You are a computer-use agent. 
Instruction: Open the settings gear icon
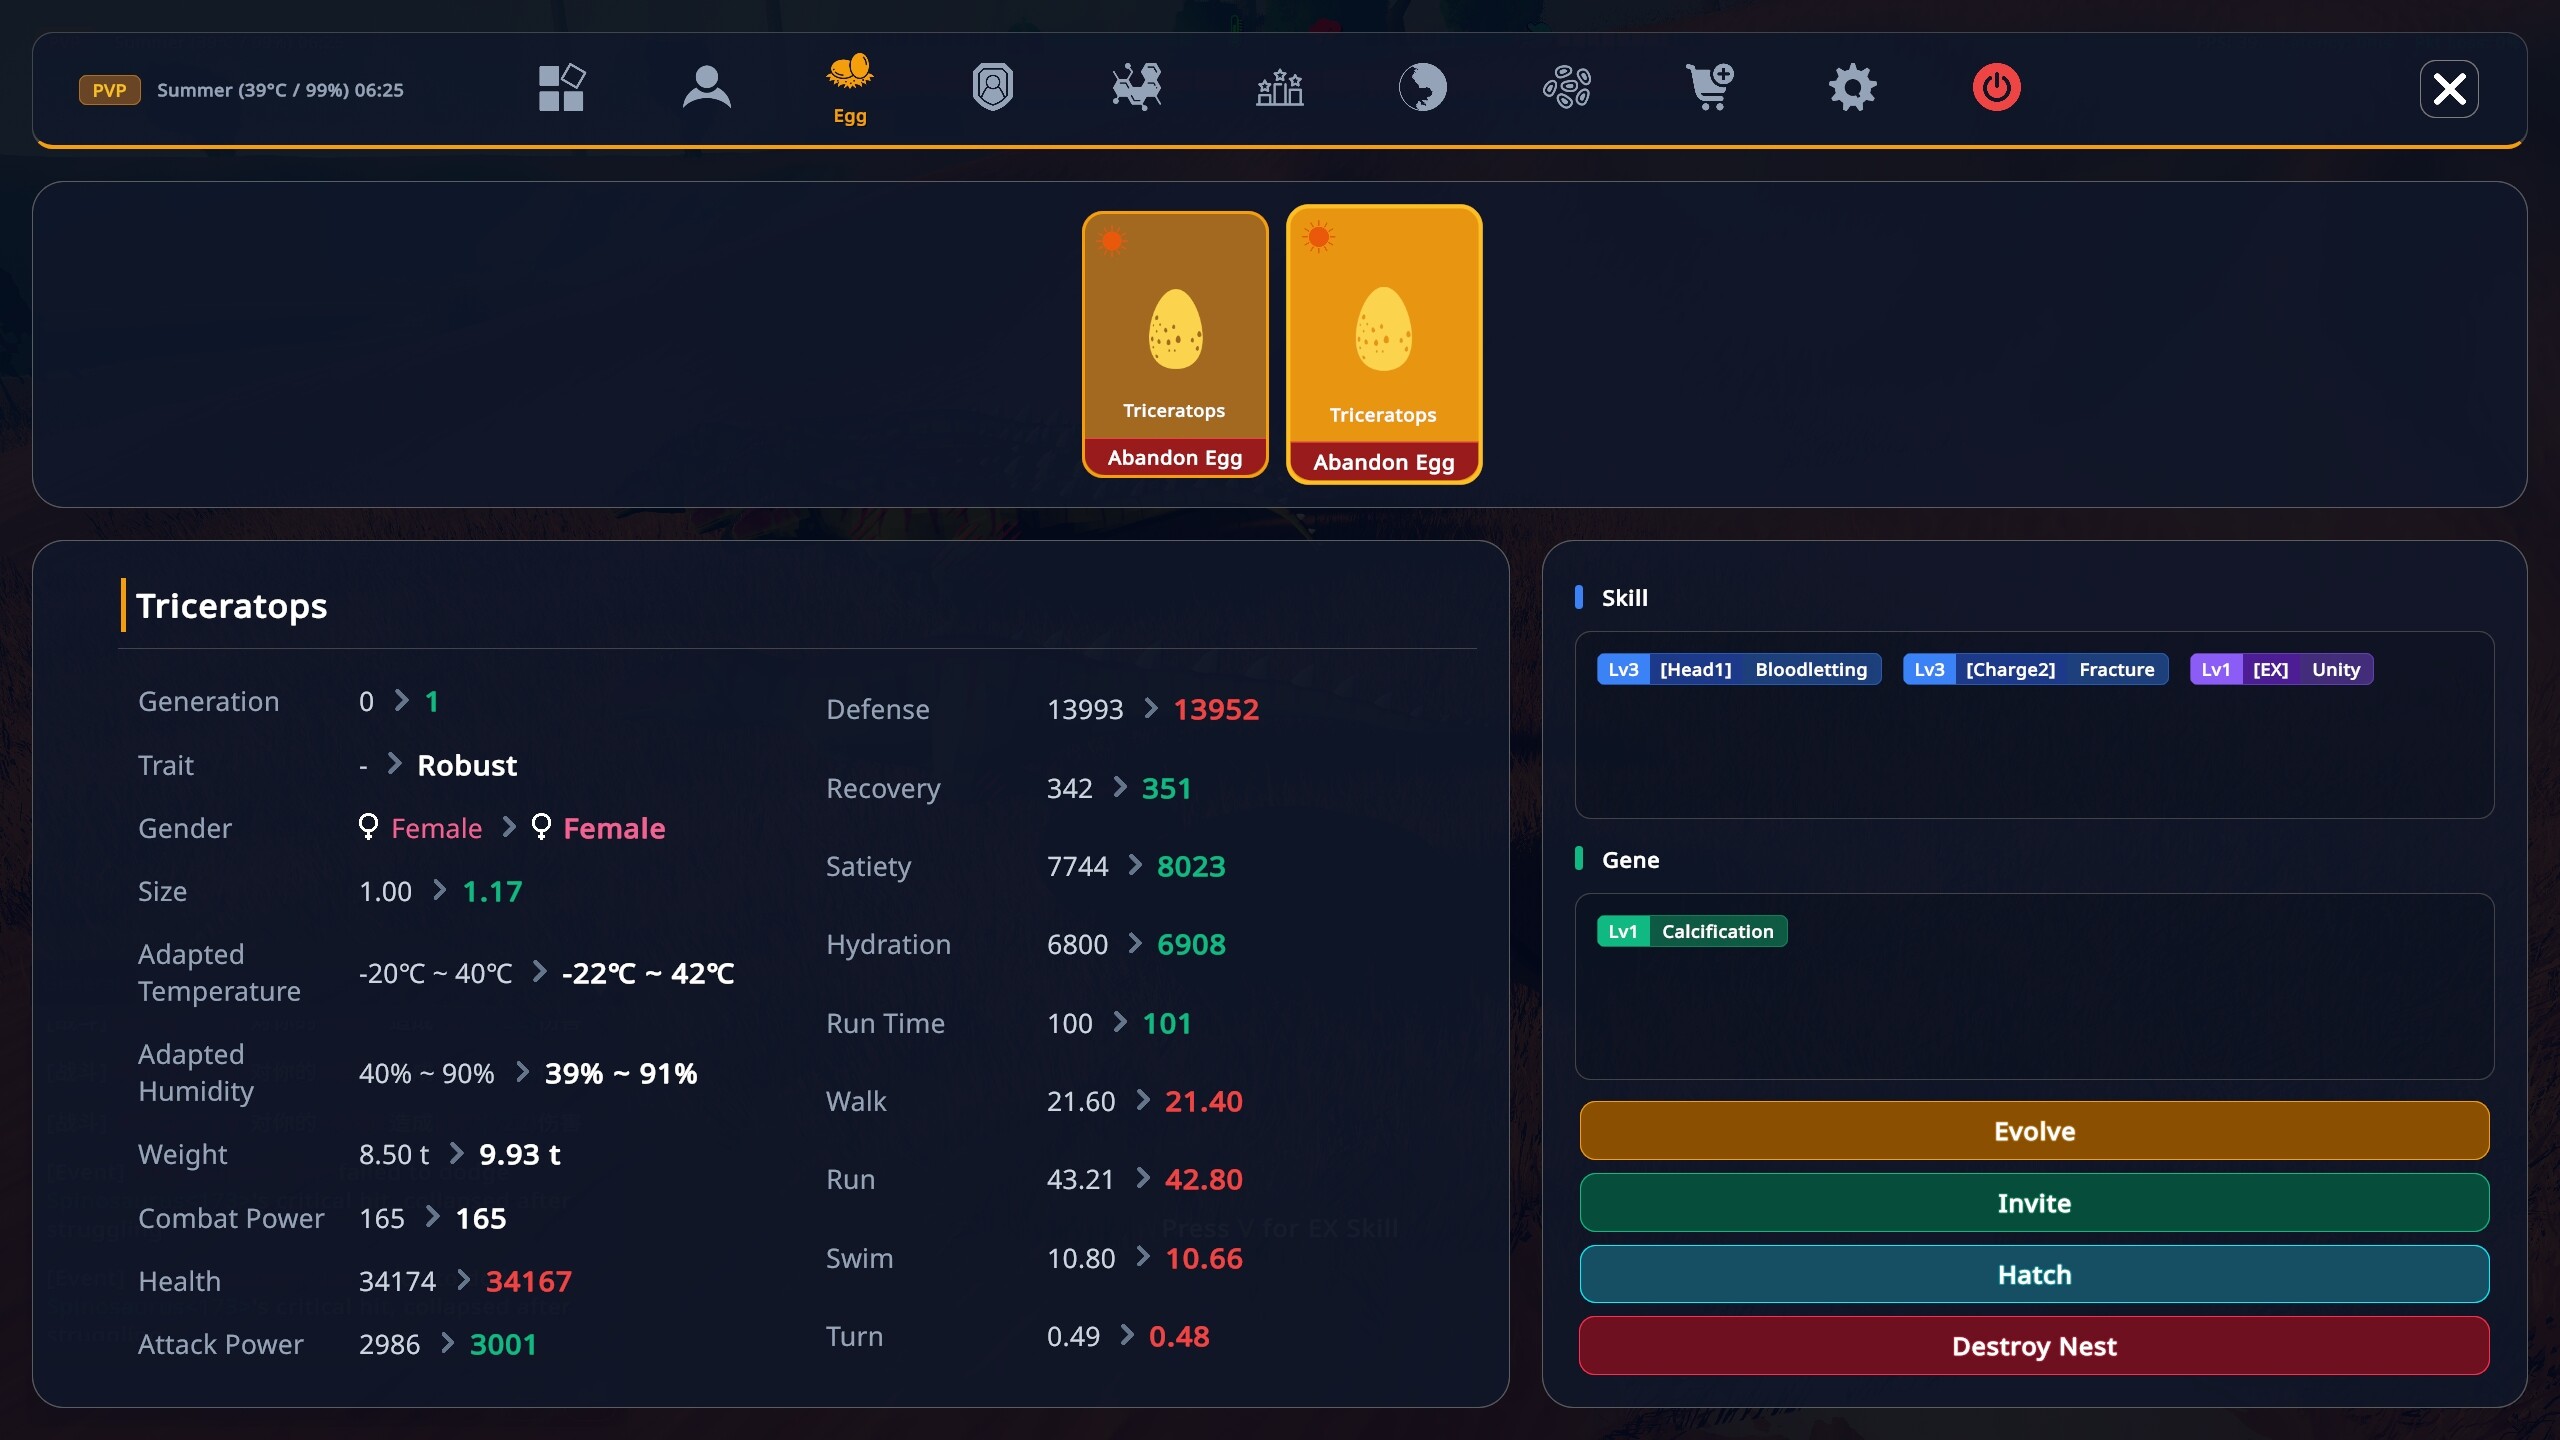click(x=1853, y=88)
